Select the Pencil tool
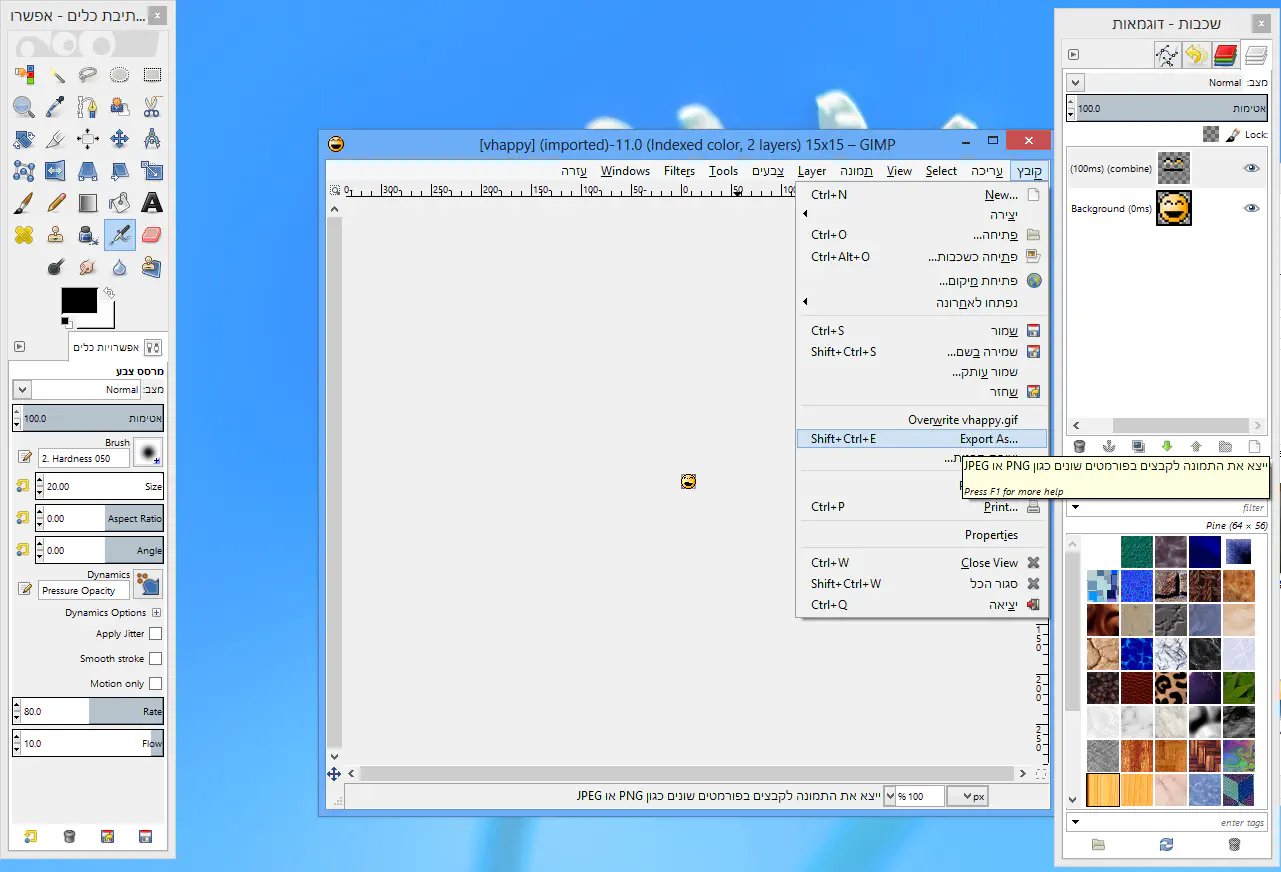 (x=56, y=203)
